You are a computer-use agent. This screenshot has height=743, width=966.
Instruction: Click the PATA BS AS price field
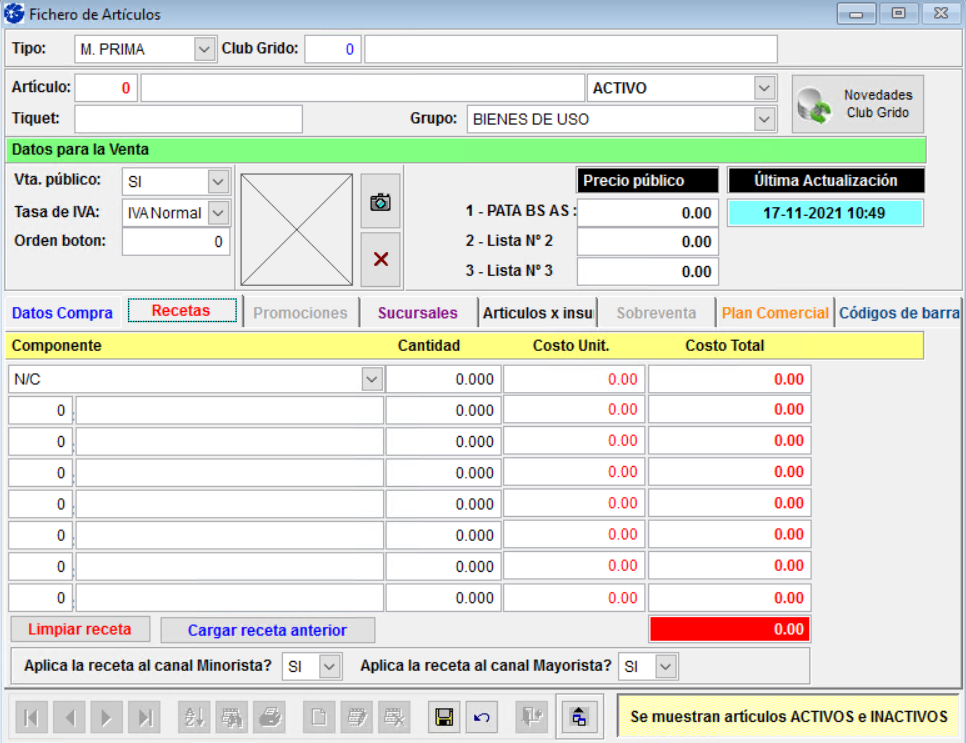(647, 213)
